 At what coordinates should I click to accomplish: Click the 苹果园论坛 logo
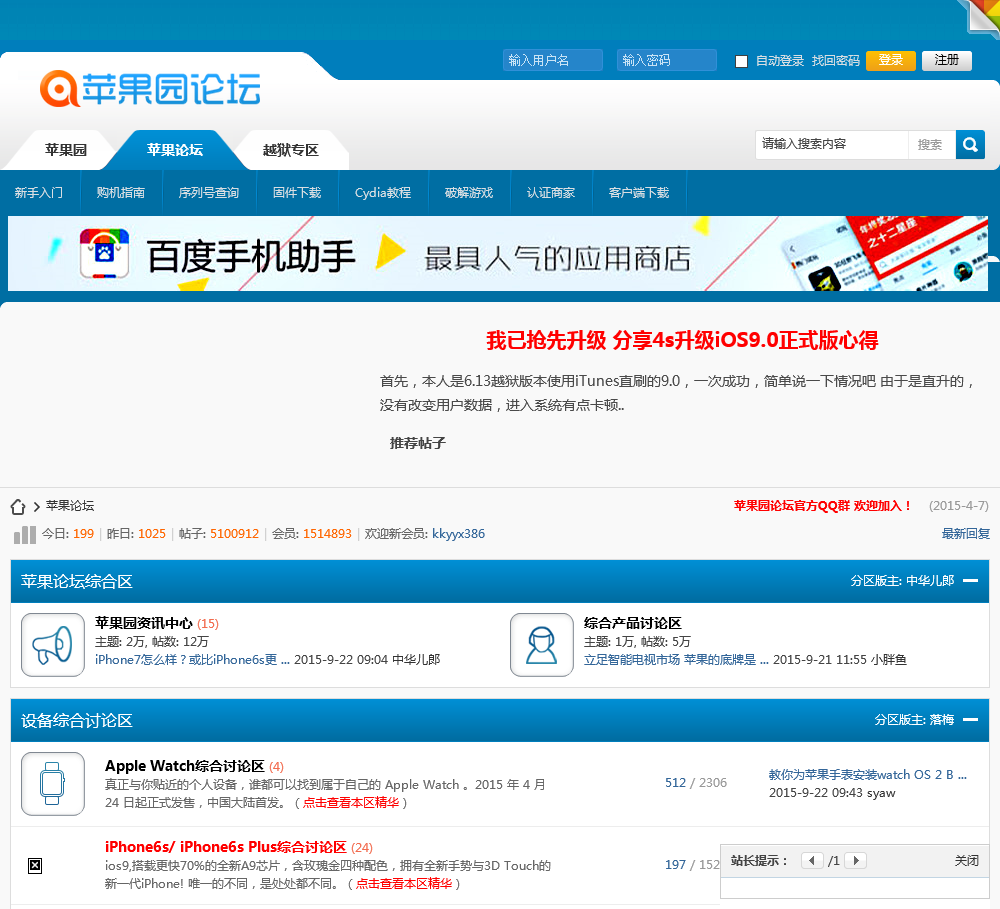point(151,89)
